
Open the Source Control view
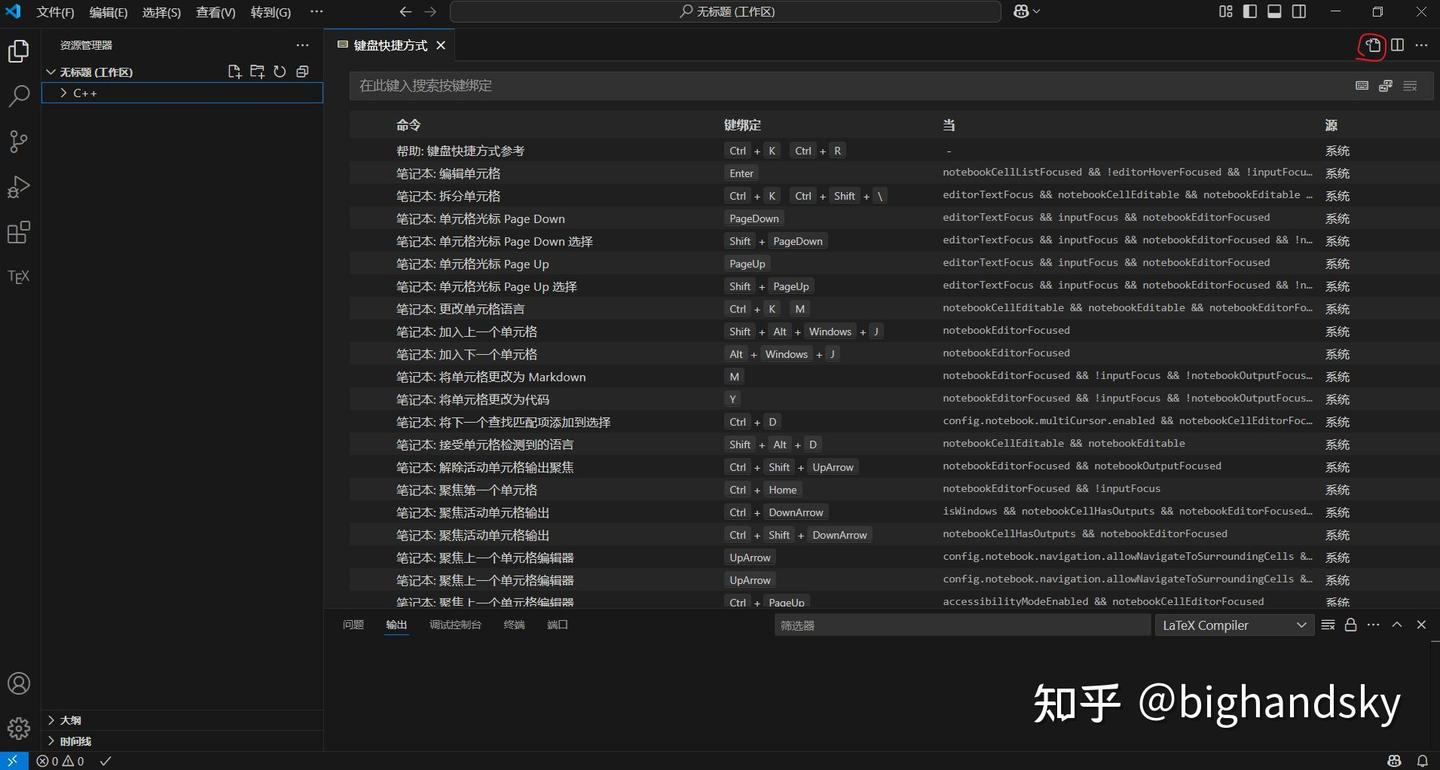pos(18,141)
